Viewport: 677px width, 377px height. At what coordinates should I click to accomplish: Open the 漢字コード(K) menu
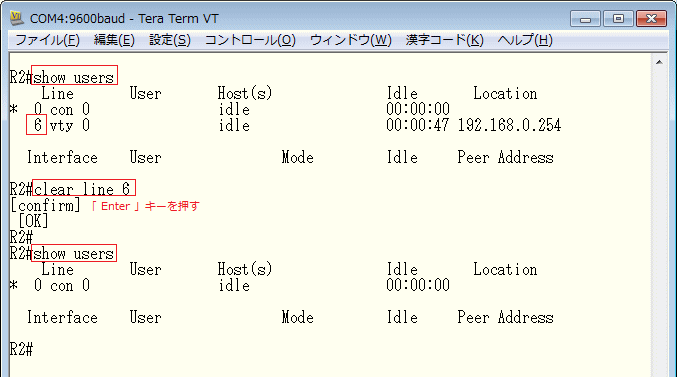(444, 40)
